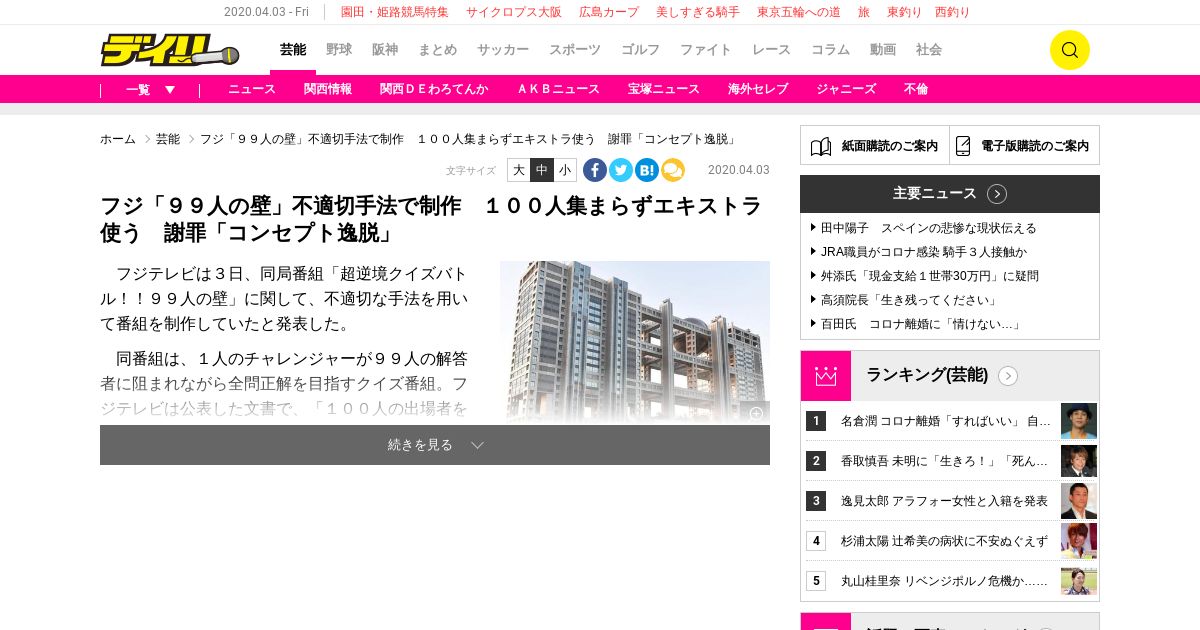The width and height of the screenshot is (1200, 630).
Task: Open 東釣り top link
Action: point(905,12)
